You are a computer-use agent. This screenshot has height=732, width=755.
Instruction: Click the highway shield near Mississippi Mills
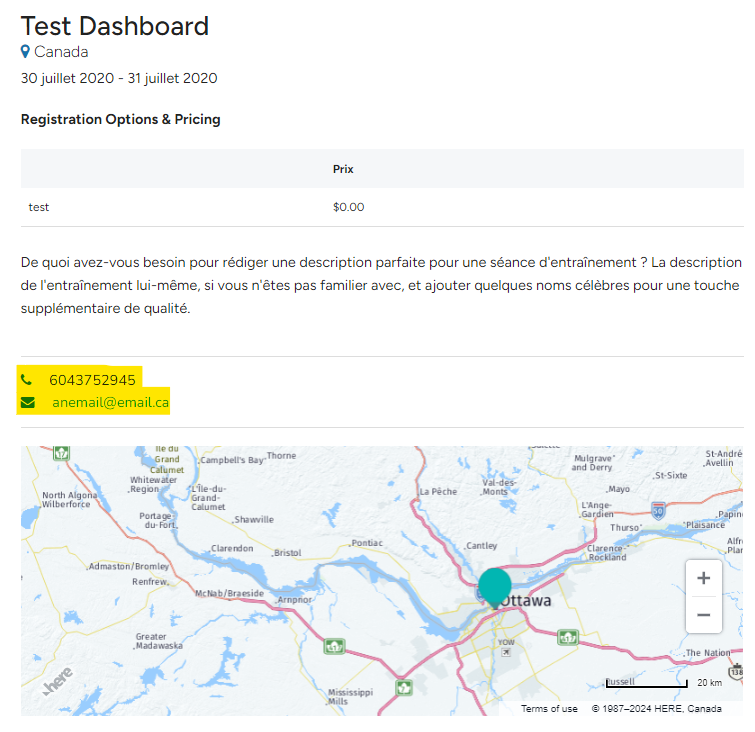(x=404, y=687)
